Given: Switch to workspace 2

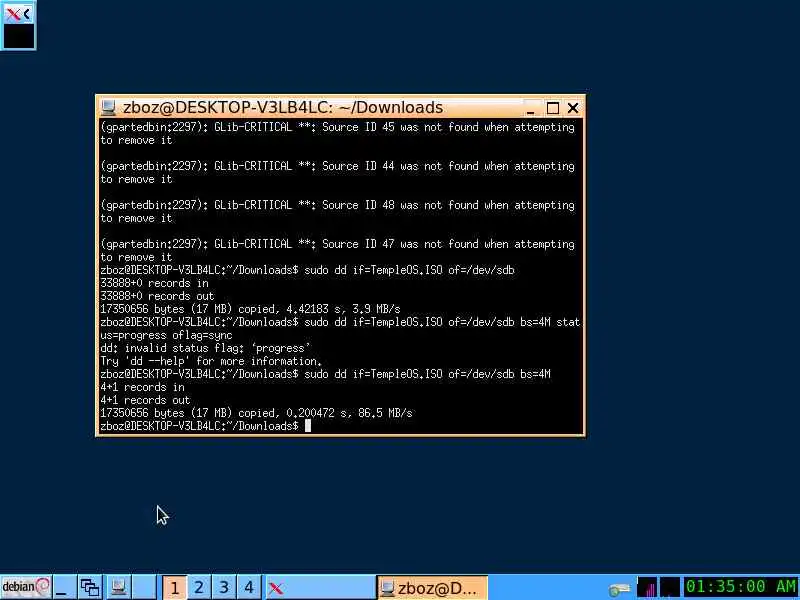Looking at the screenshot, I should click(199, 587).
